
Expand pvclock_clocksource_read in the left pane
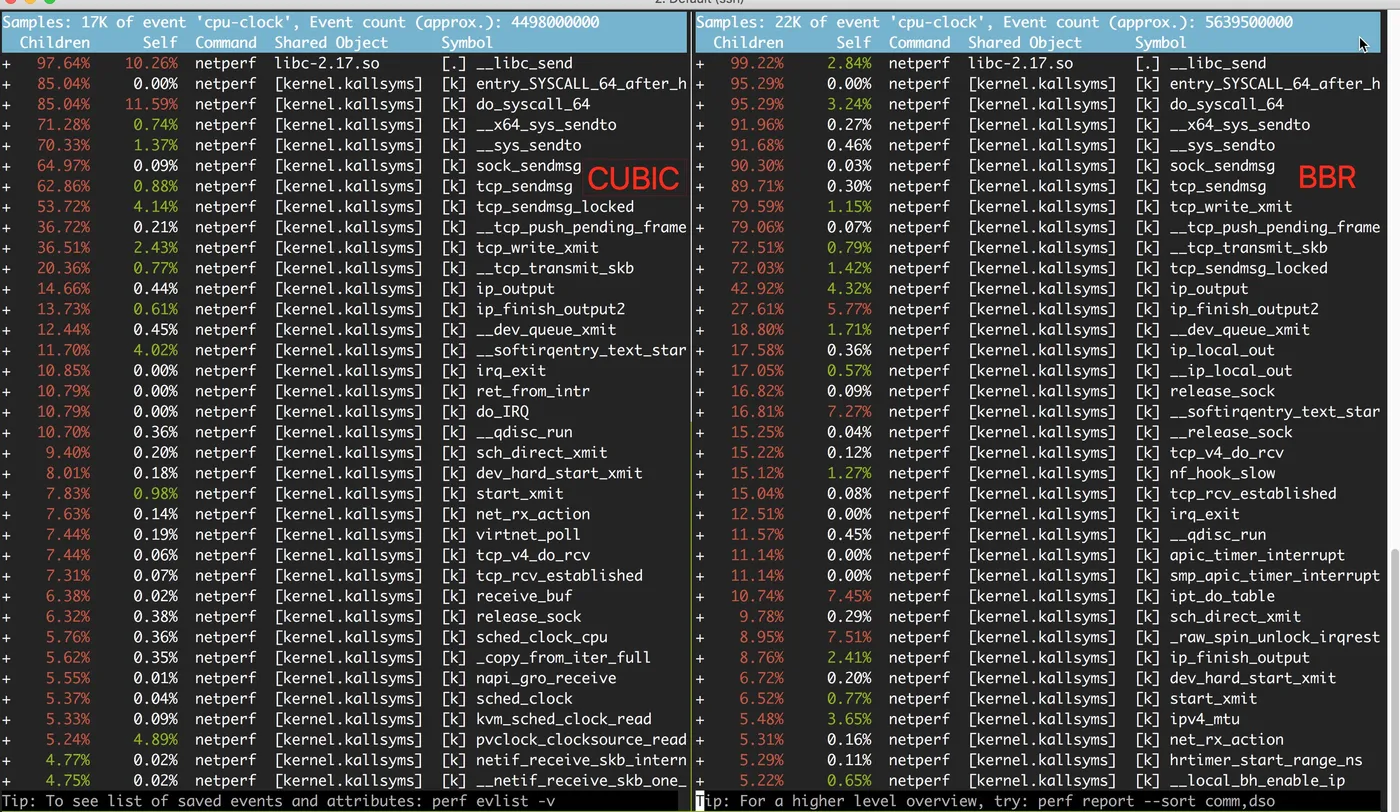7,739
